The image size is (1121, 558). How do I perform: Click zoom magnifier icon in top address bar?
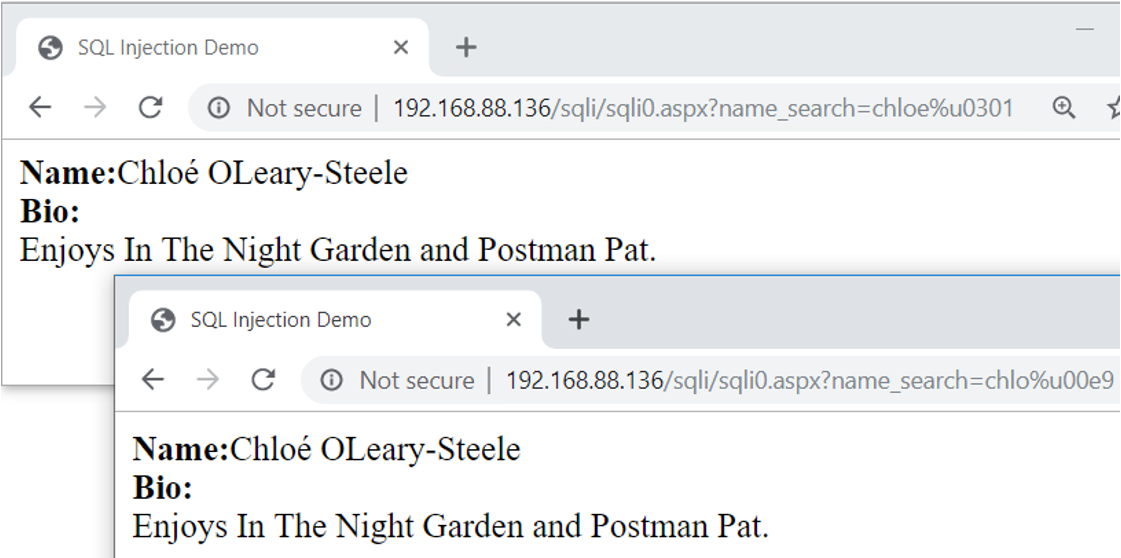pos(1064,108)
